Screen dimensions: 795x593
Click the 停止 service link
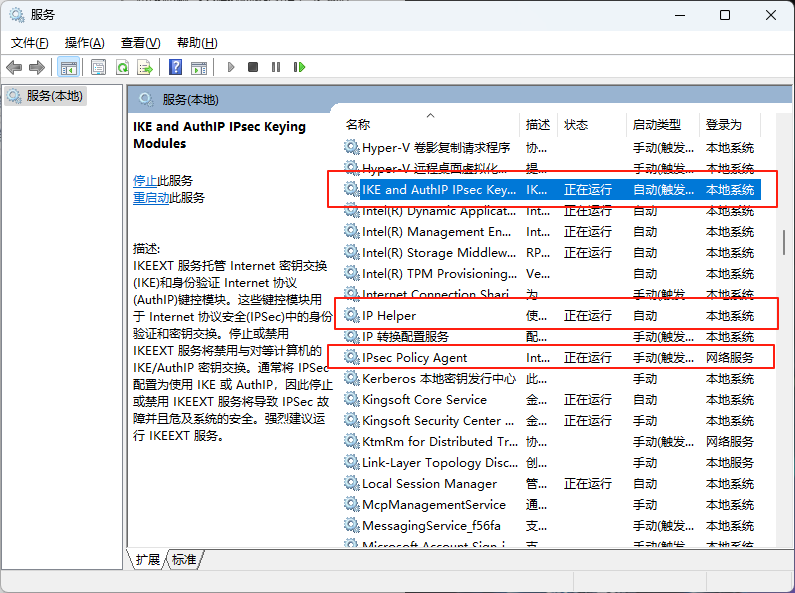coord(145,181)
